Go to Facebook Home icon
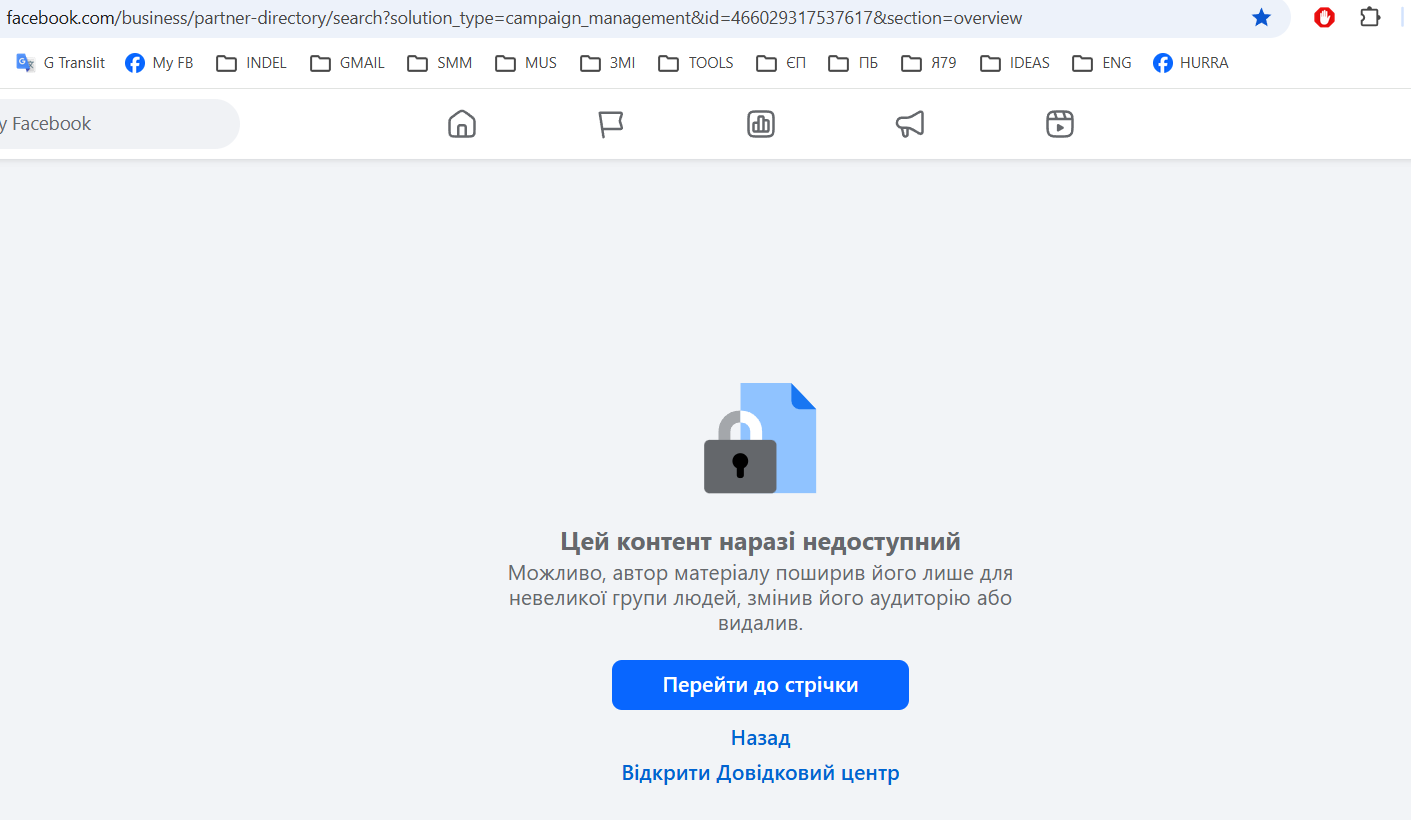This screenshot has width=1411, height=820. 462,124
